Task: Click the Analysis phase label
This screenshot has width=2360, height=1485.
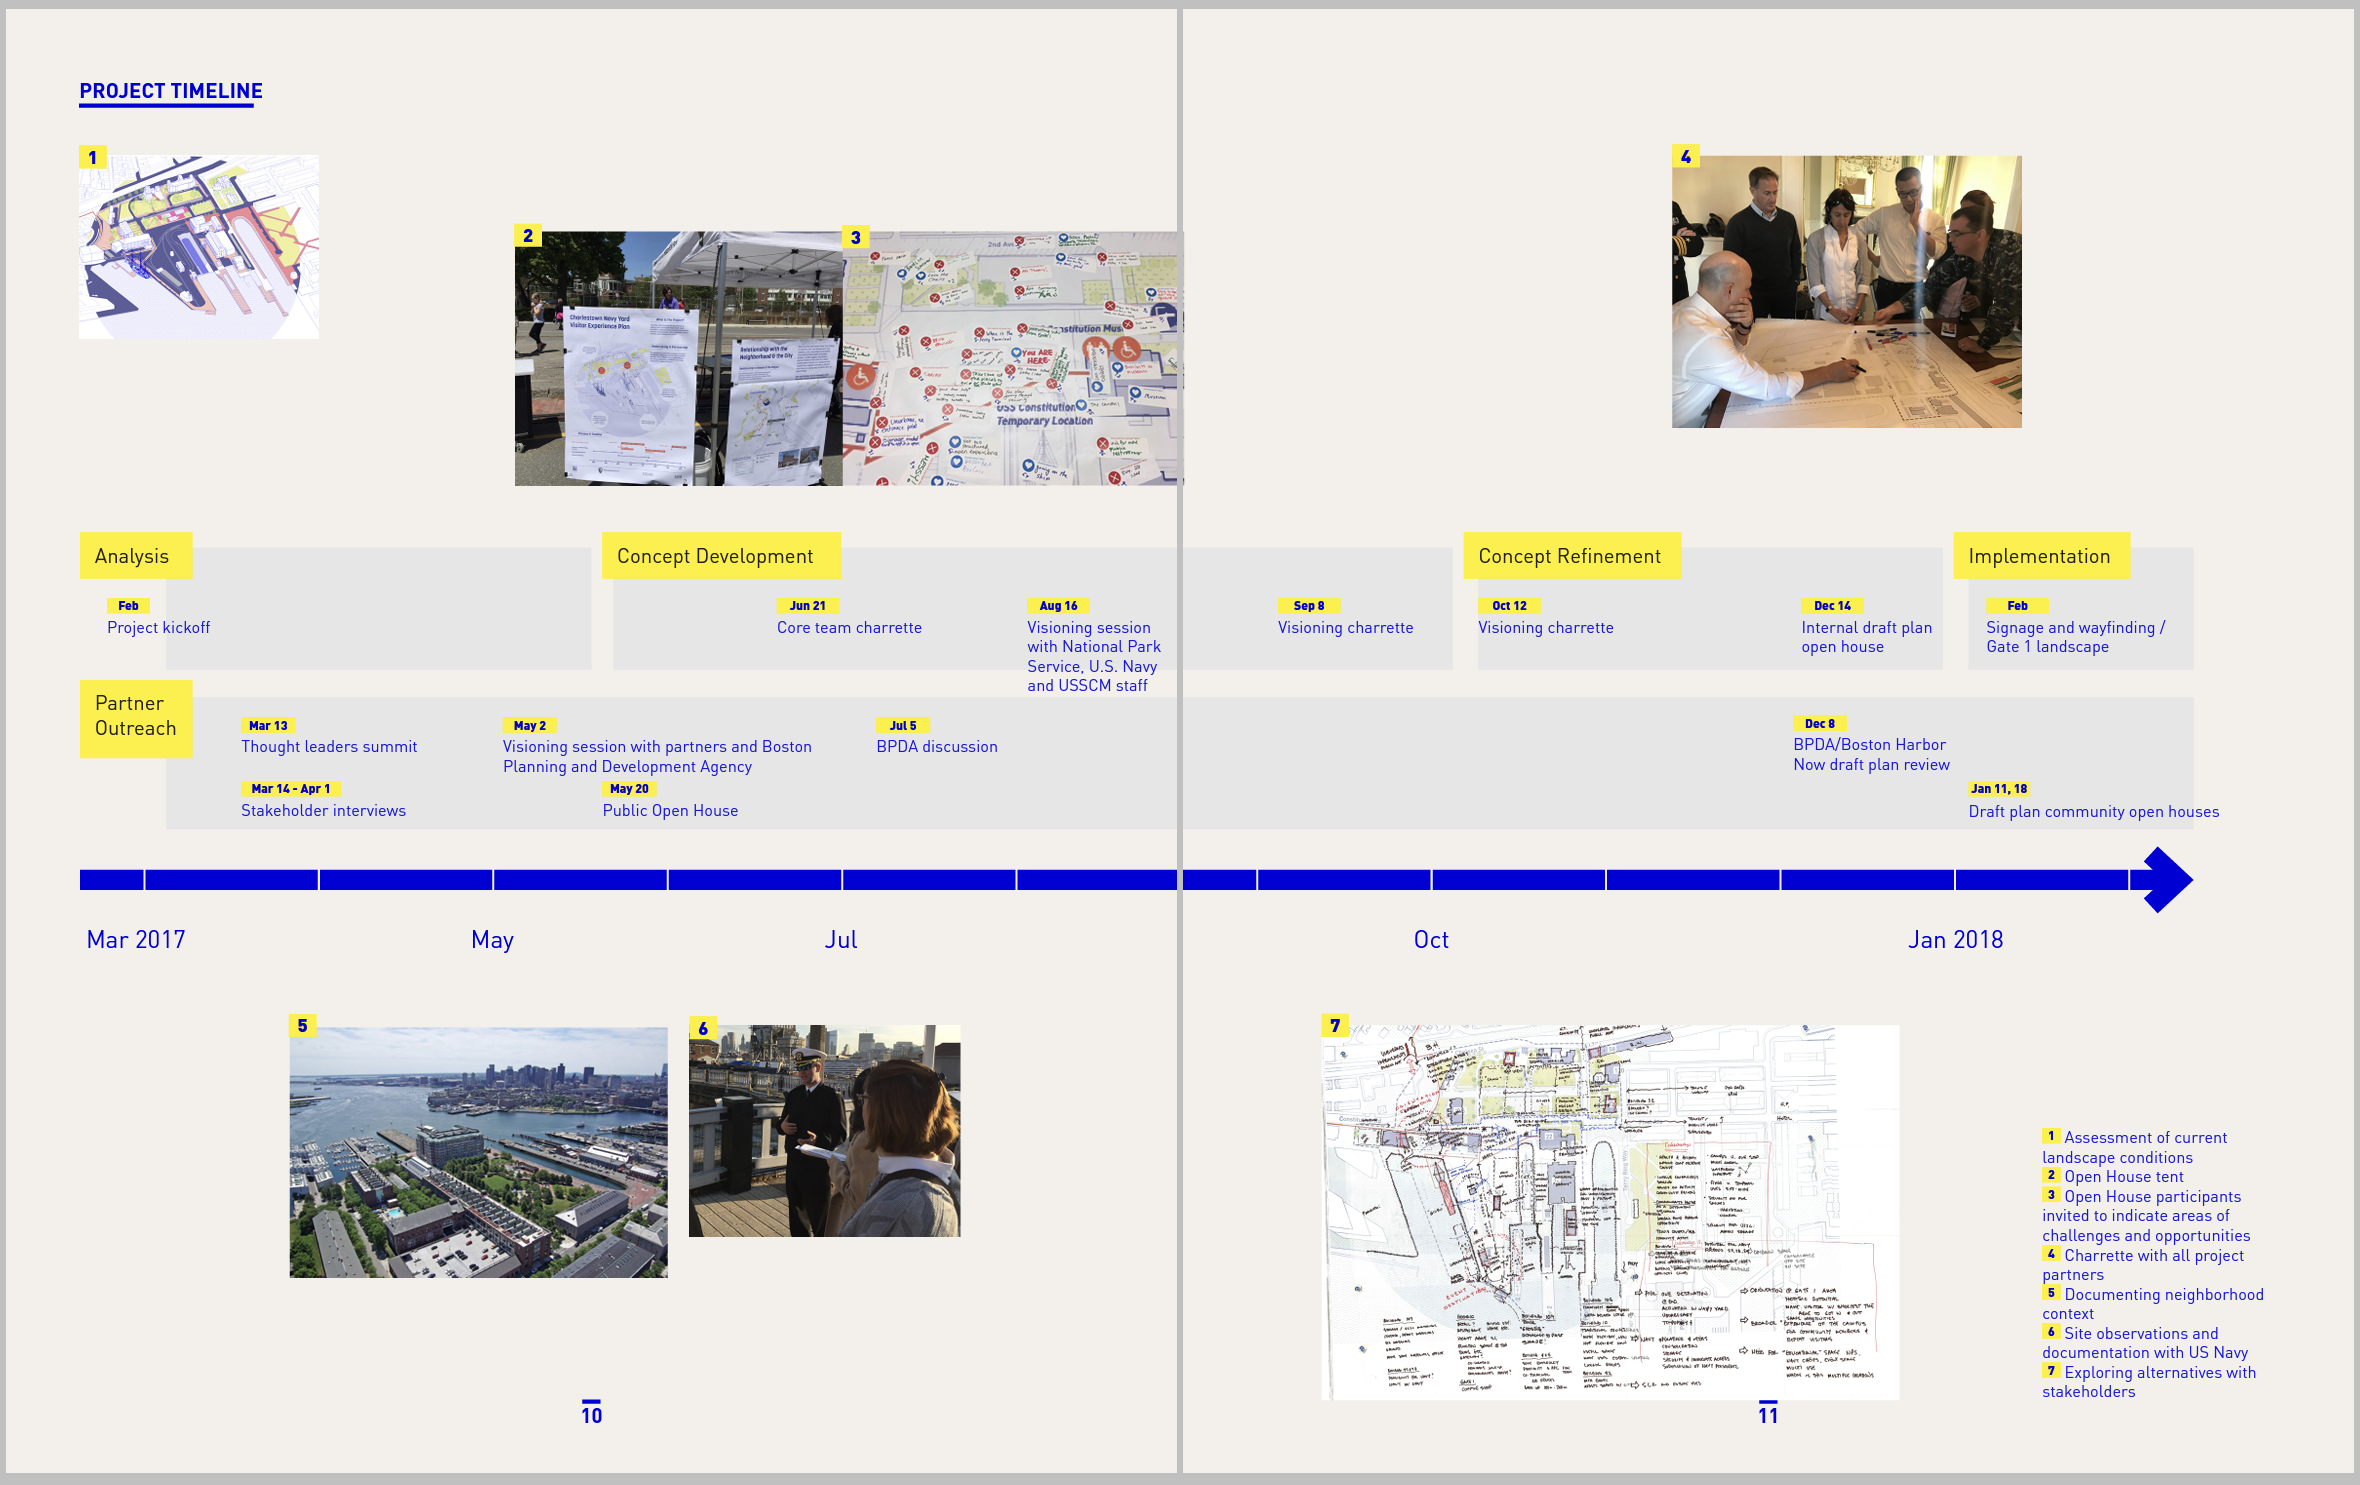Action: (135, 556)
